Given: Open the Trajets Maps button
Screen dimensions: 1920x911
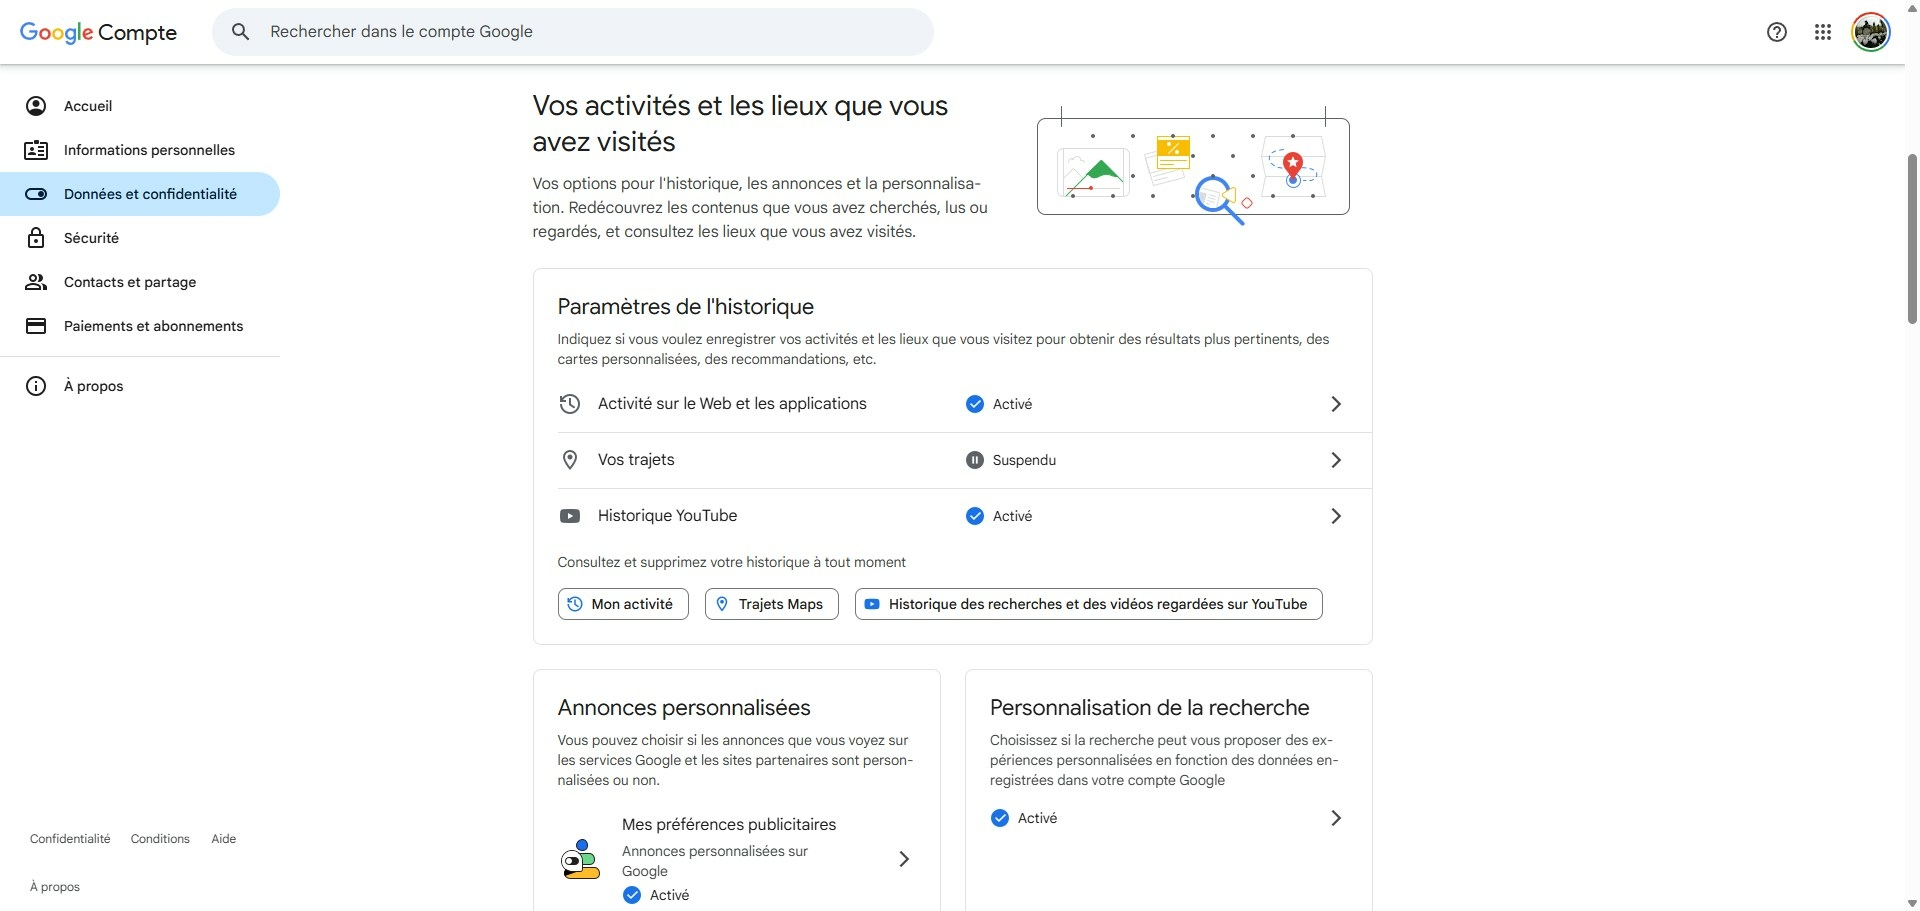Looking at the screenshot, I should pyautogui.click(x=772, y=604).
